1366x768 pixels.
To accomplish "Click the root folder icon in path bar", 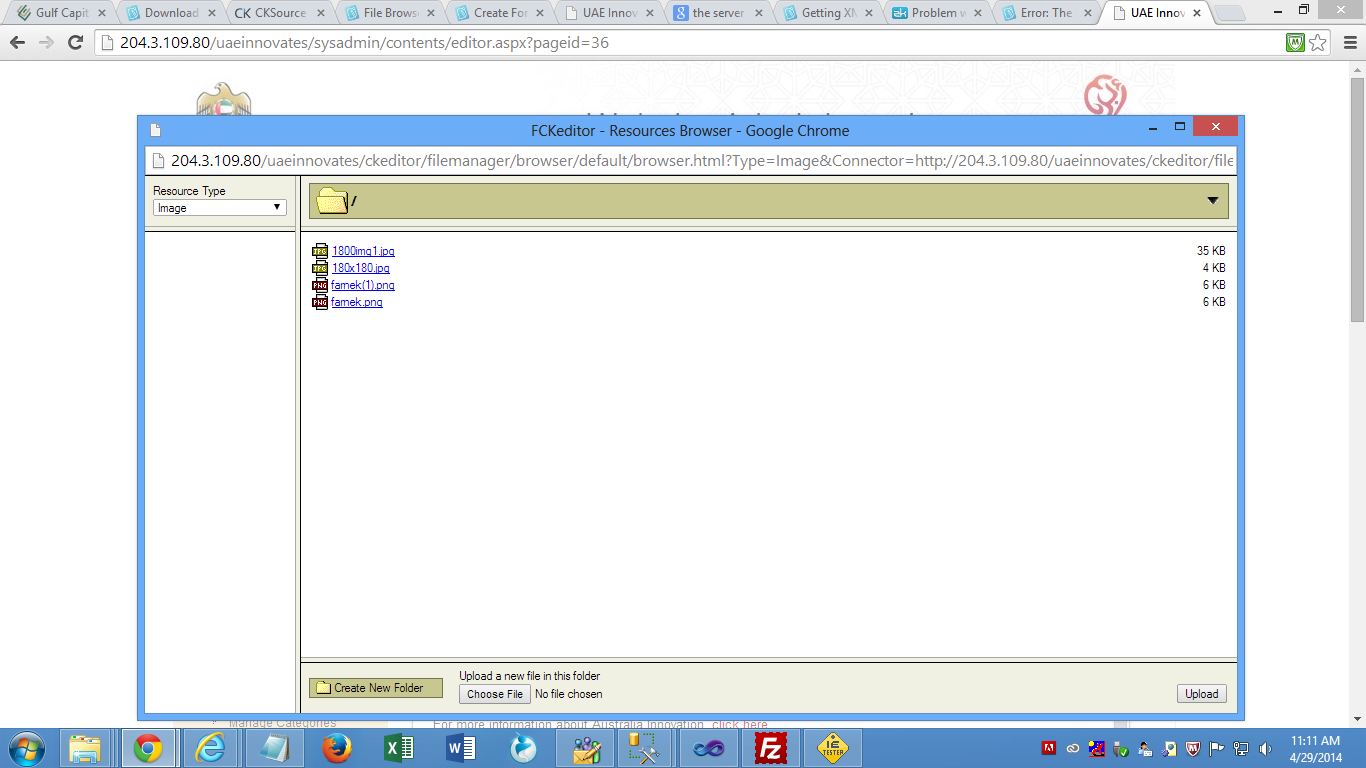I will [332, 201].
